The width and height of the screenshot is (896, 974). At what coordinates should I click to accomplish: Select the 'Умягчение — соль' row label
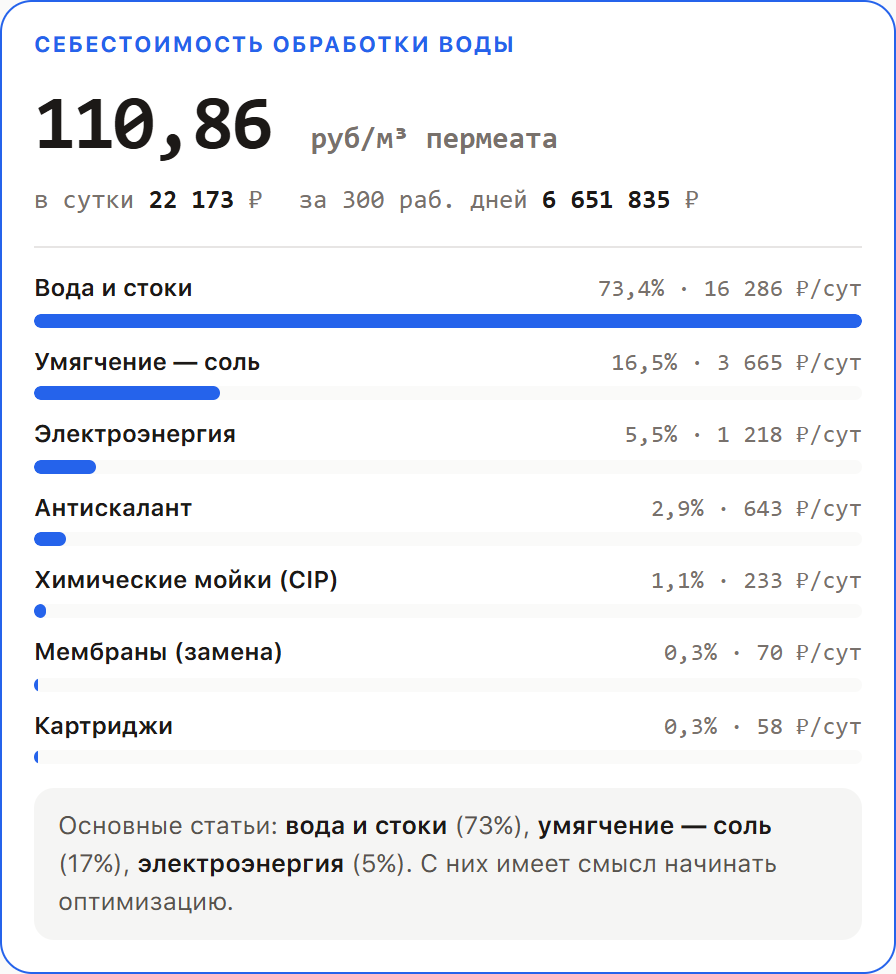(147, 362)
